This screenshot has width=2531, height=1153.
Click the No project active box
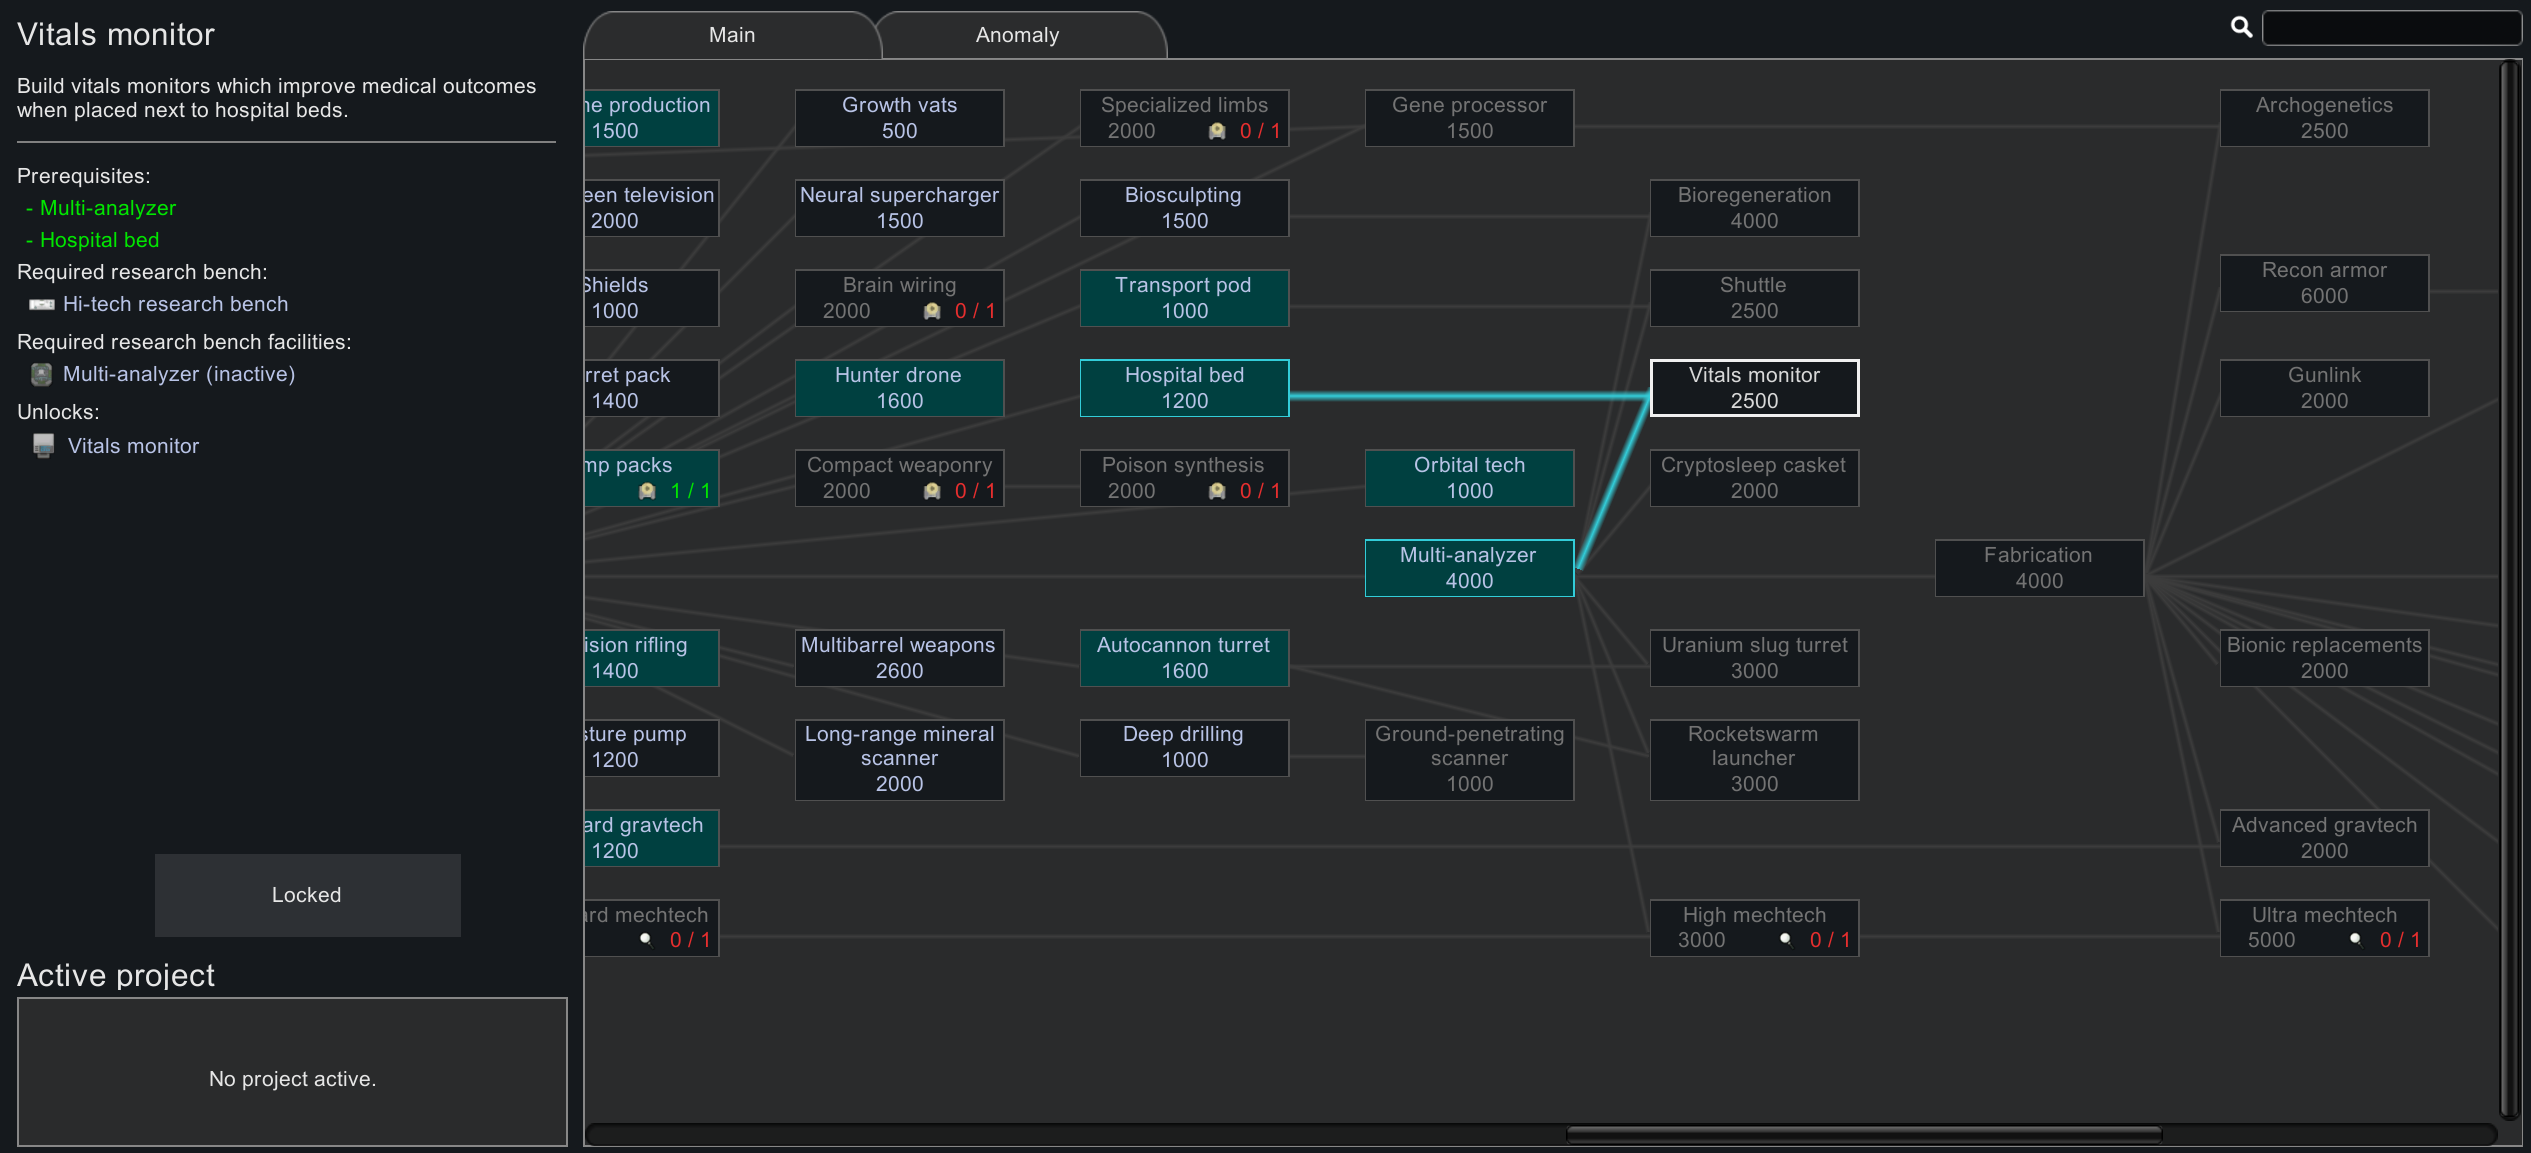tap(292, 1072)
